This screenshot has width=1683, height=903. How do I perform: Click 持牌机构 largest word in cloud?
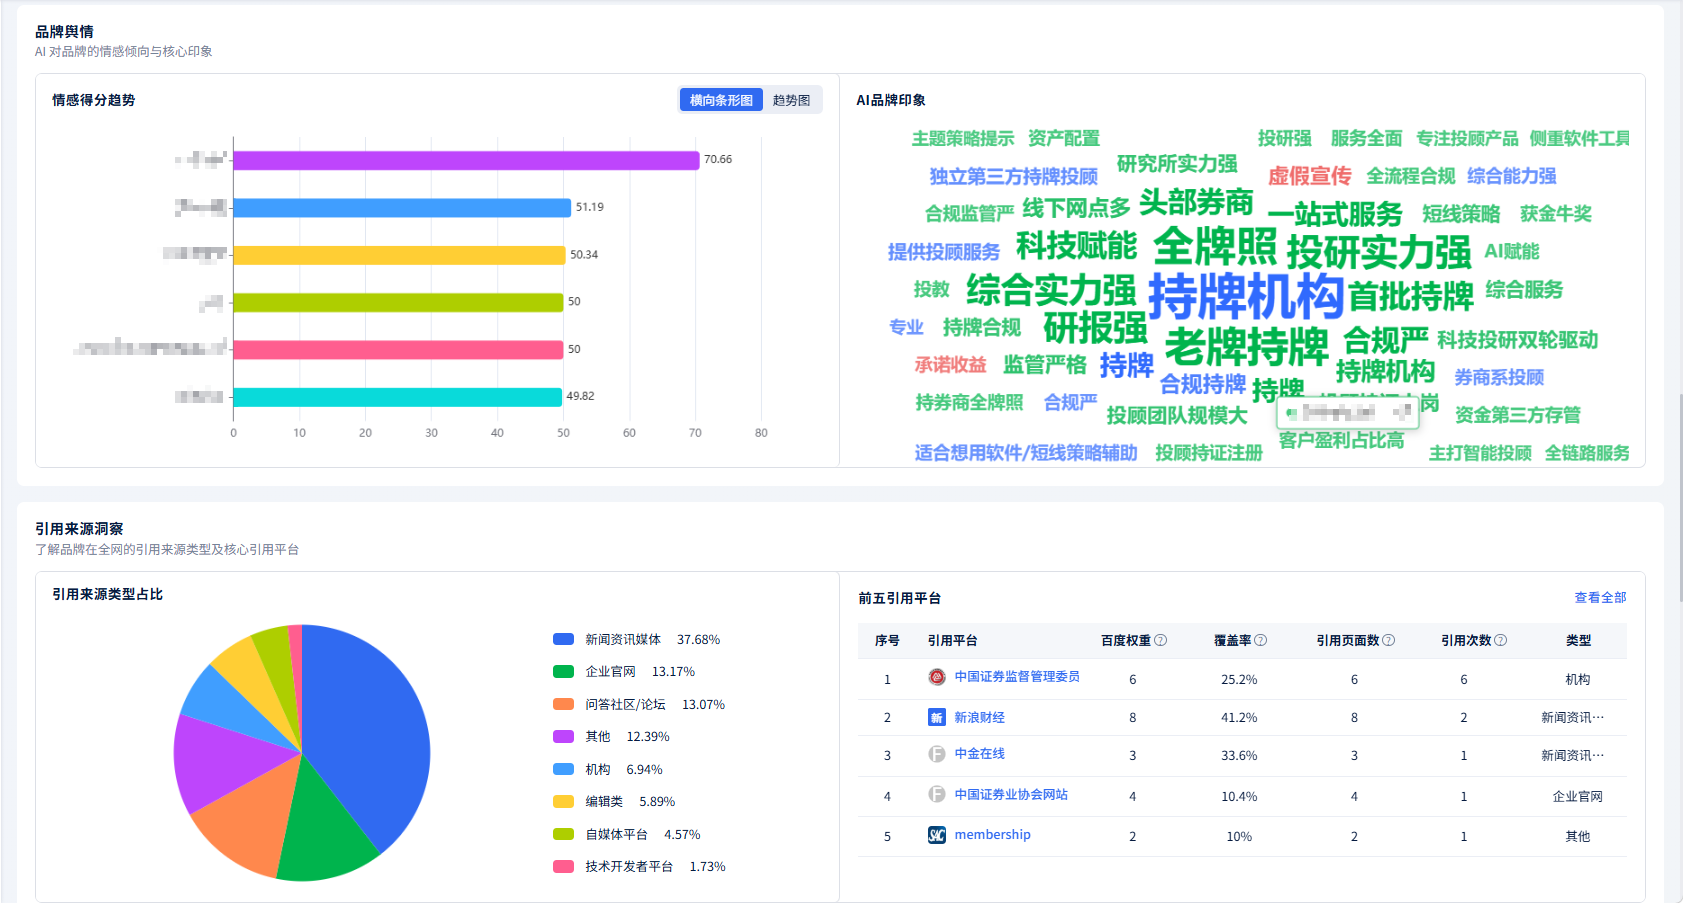pyautogui.click(x=1246, y=296)
